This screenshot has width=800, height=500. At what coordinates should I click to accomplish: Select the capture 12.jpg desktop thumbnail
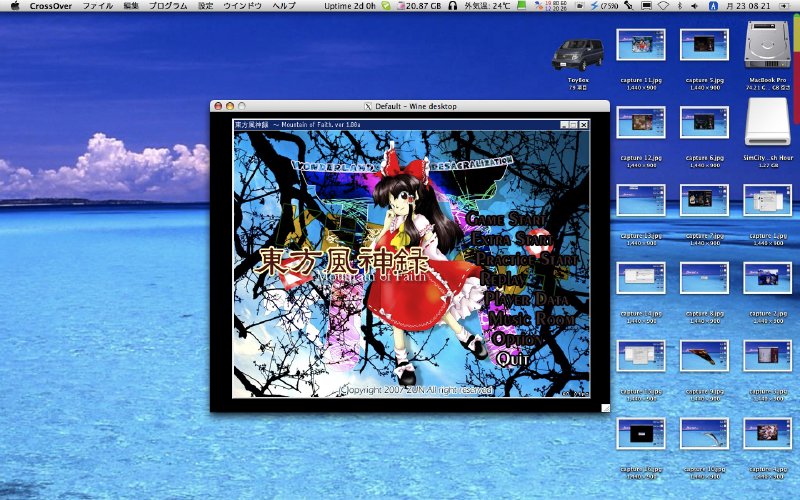point(641,122)
